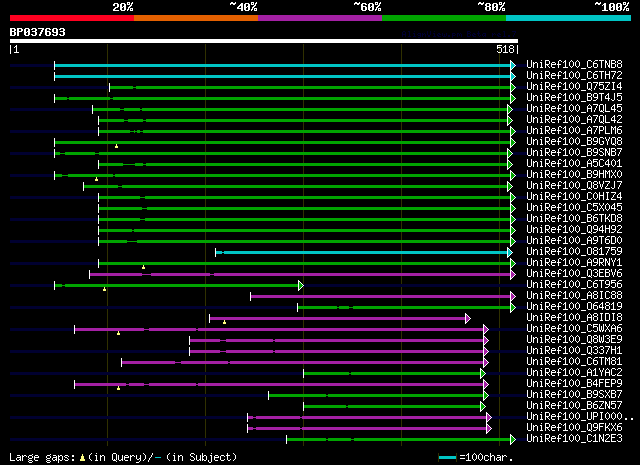Screen dimensions: 640x465
Task: Click the white query sequence bar
Action: pos(264,41)
